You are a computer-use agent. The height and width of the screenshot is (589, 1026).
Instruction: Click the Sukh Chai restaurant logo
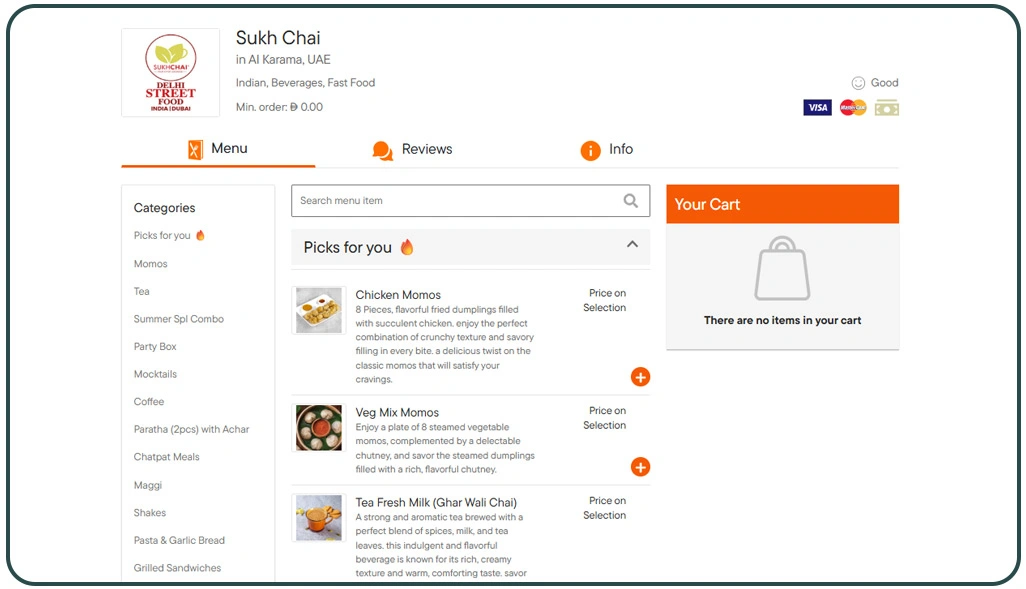170,71
